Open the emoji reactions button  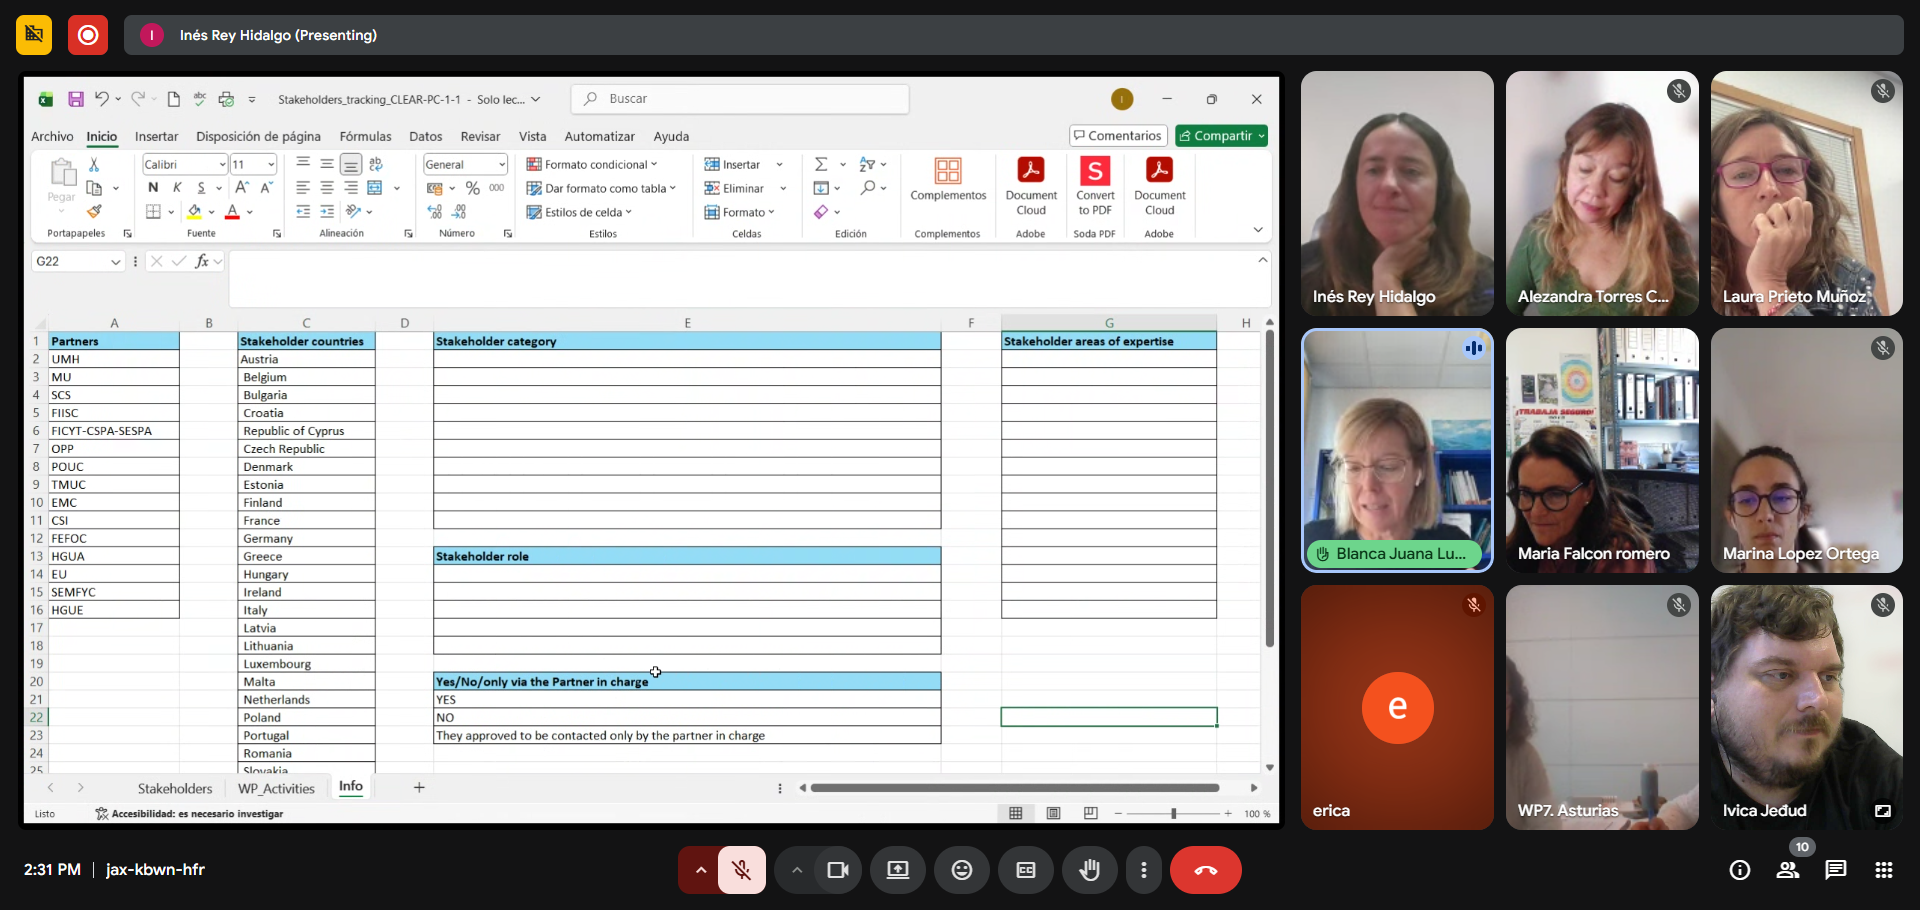[x=961, y=870]
